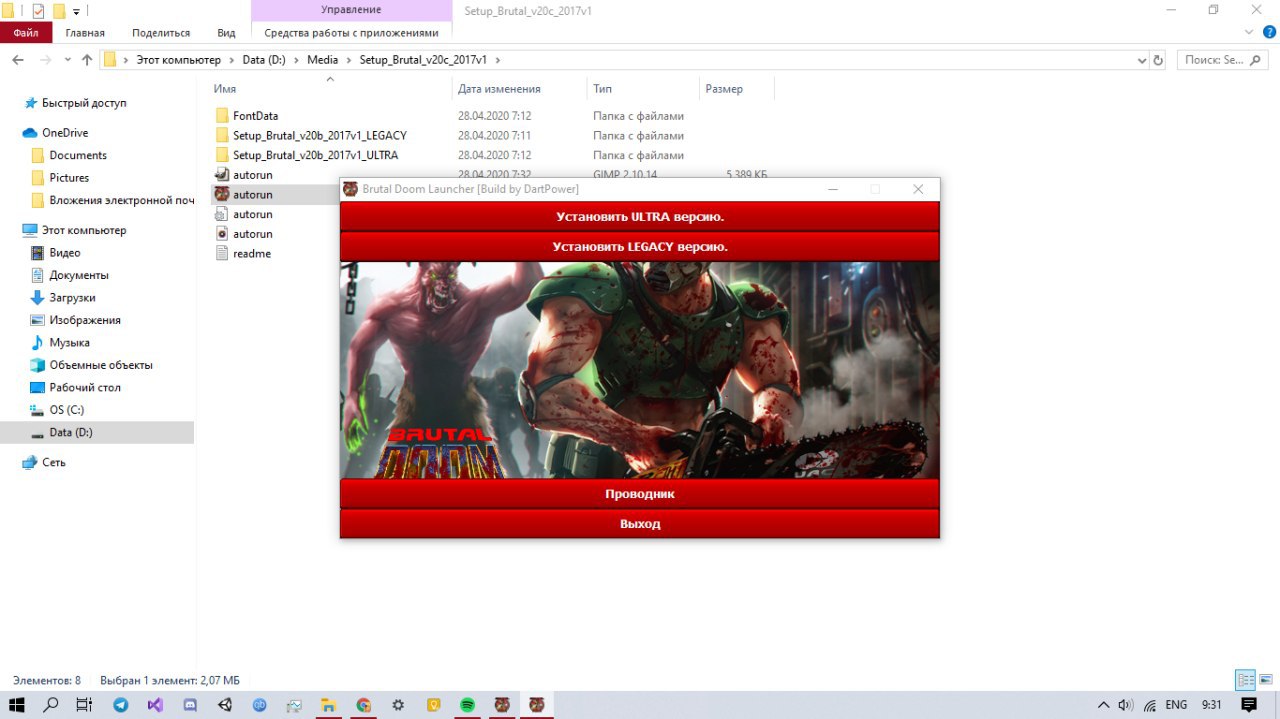Select autorun application with Doom icon
This screenshot has width=1280, height=719.
252,194
